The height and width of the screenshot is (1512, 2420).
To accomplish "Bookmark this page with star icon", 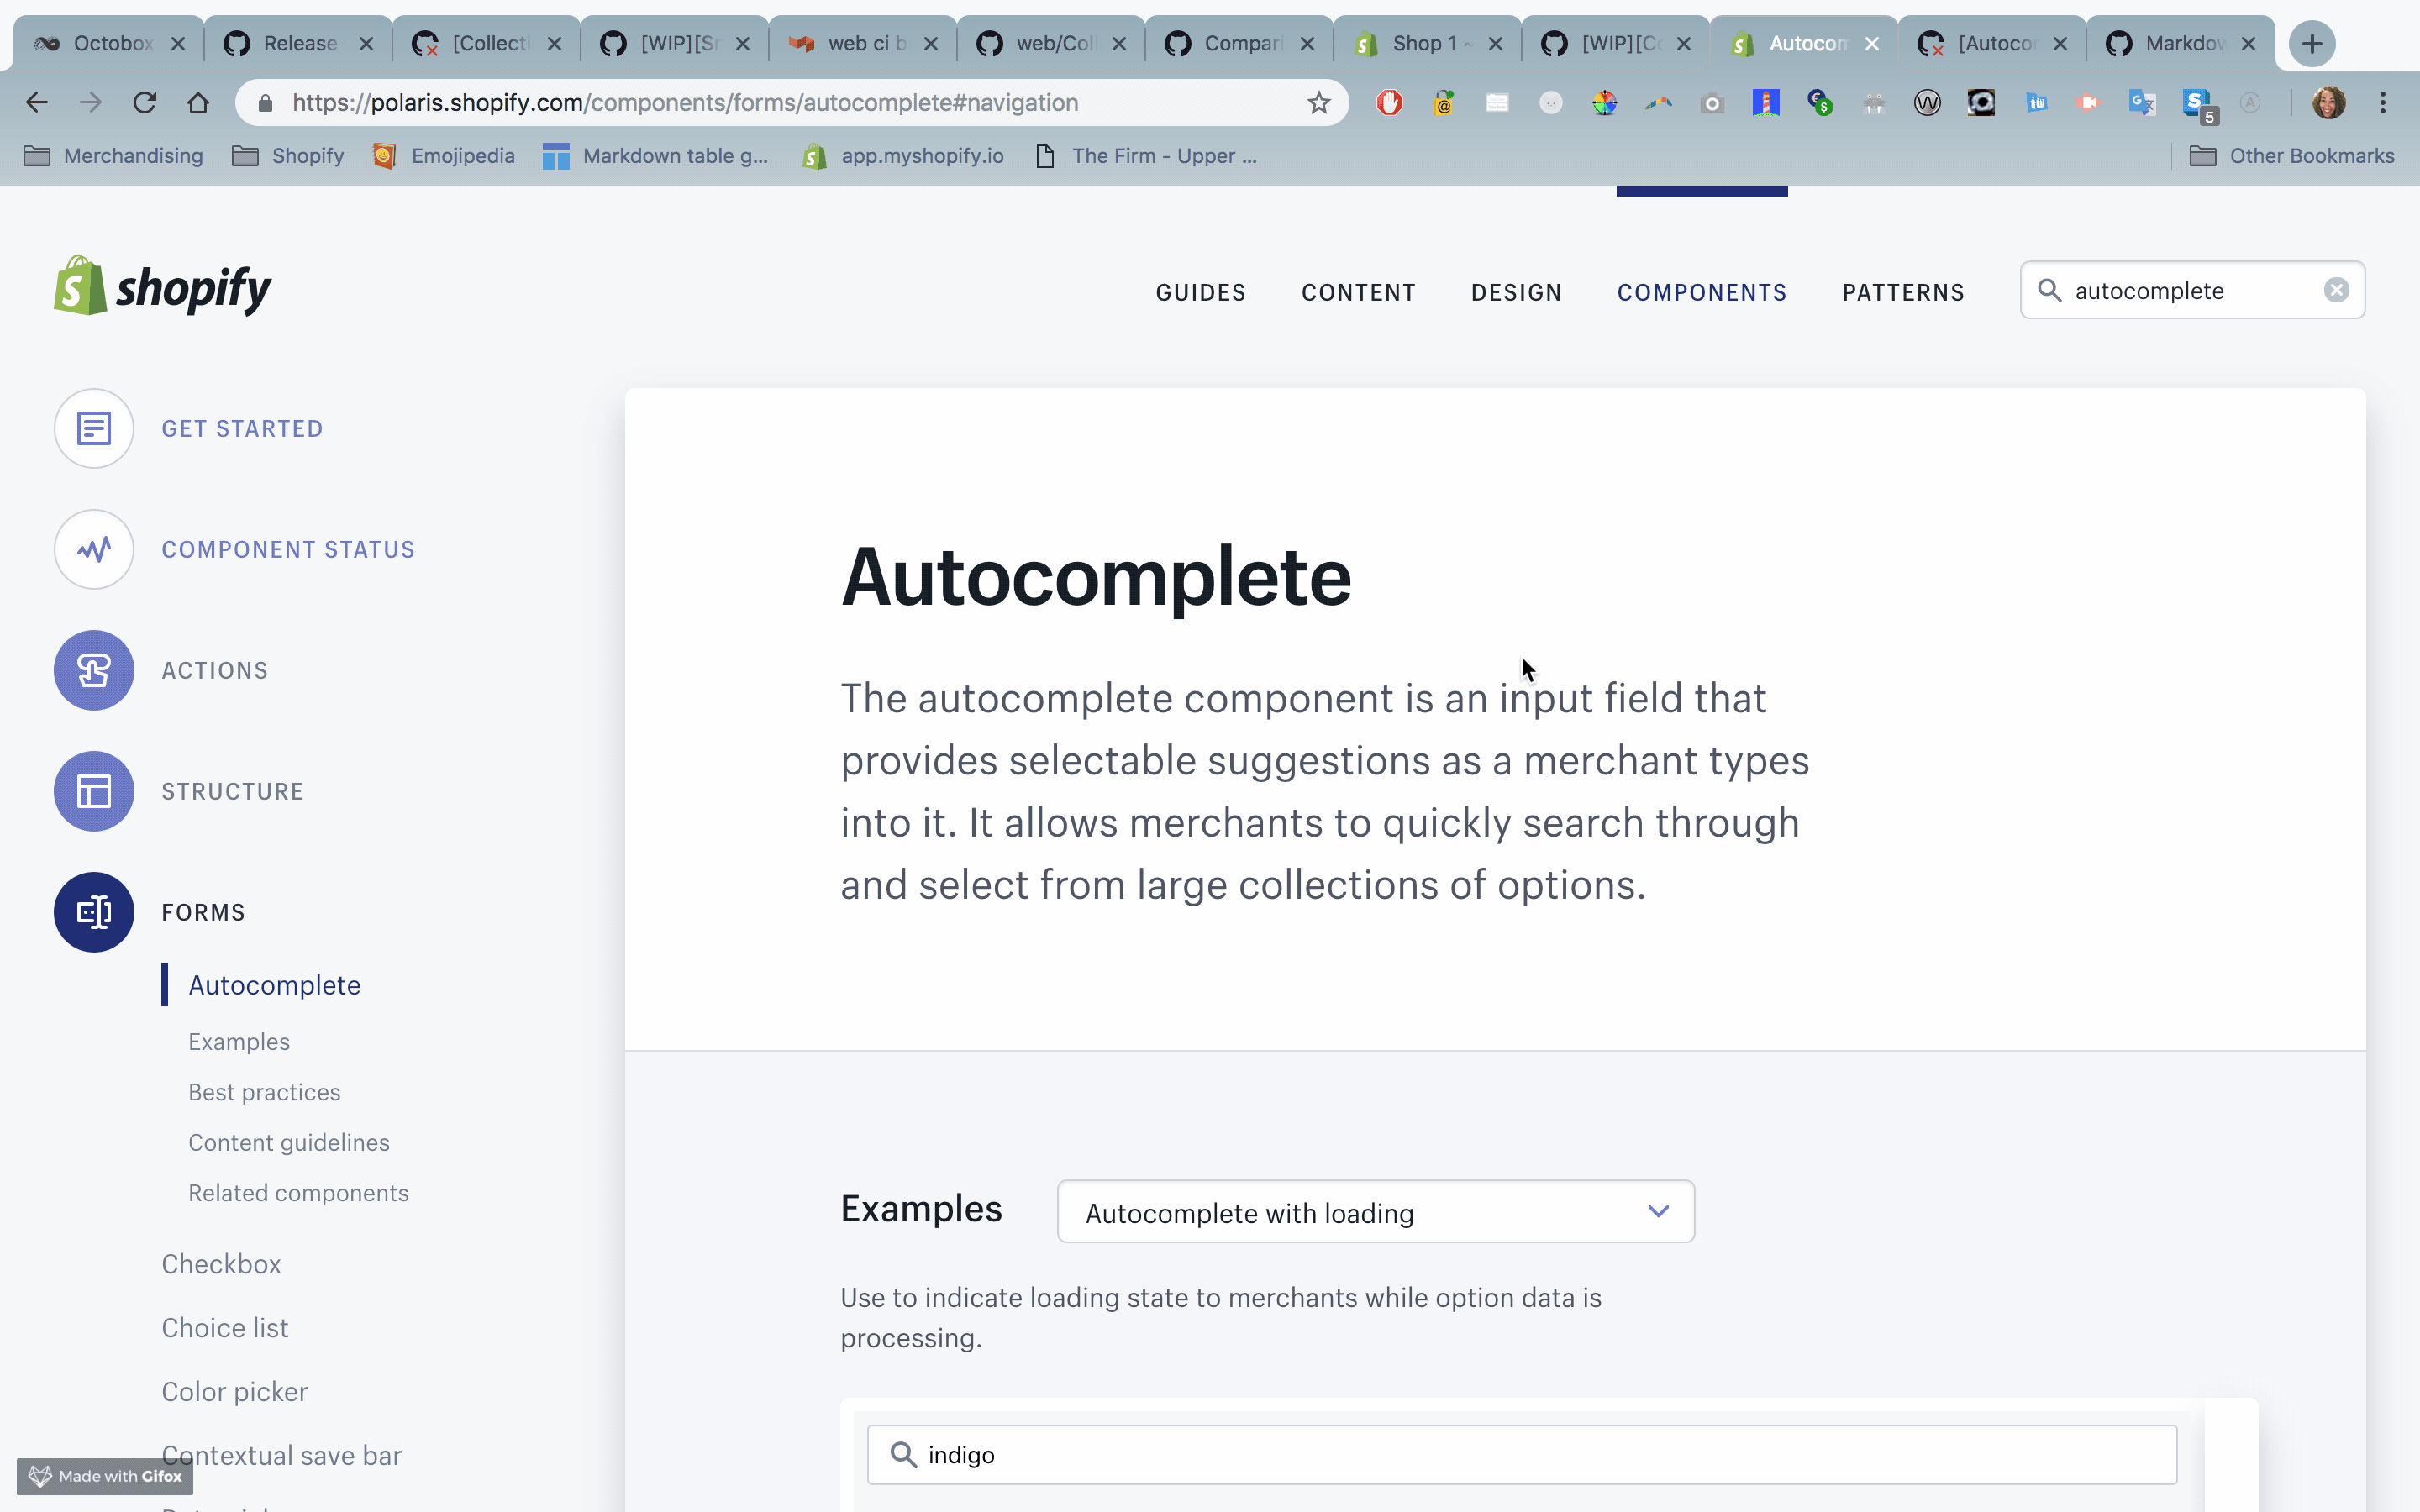I will coord(1319,102).
